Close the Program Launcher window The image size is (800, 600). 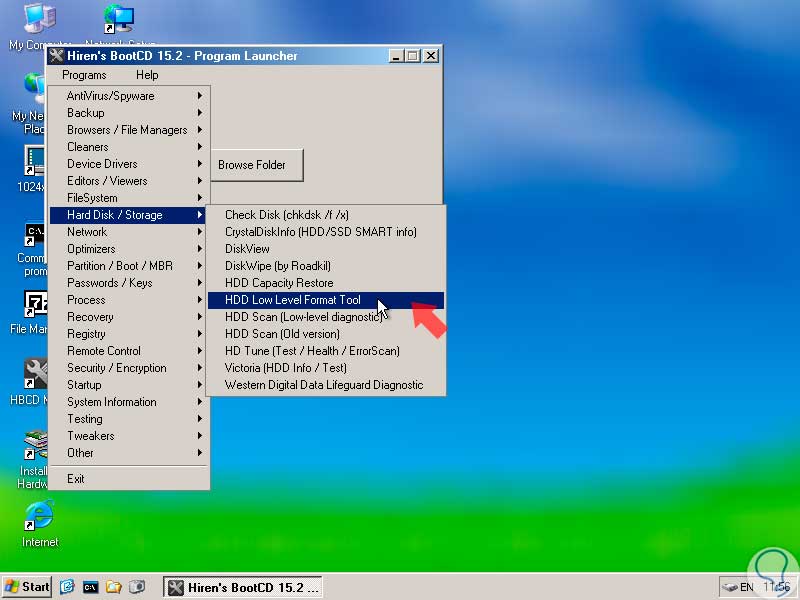point(431,56)
